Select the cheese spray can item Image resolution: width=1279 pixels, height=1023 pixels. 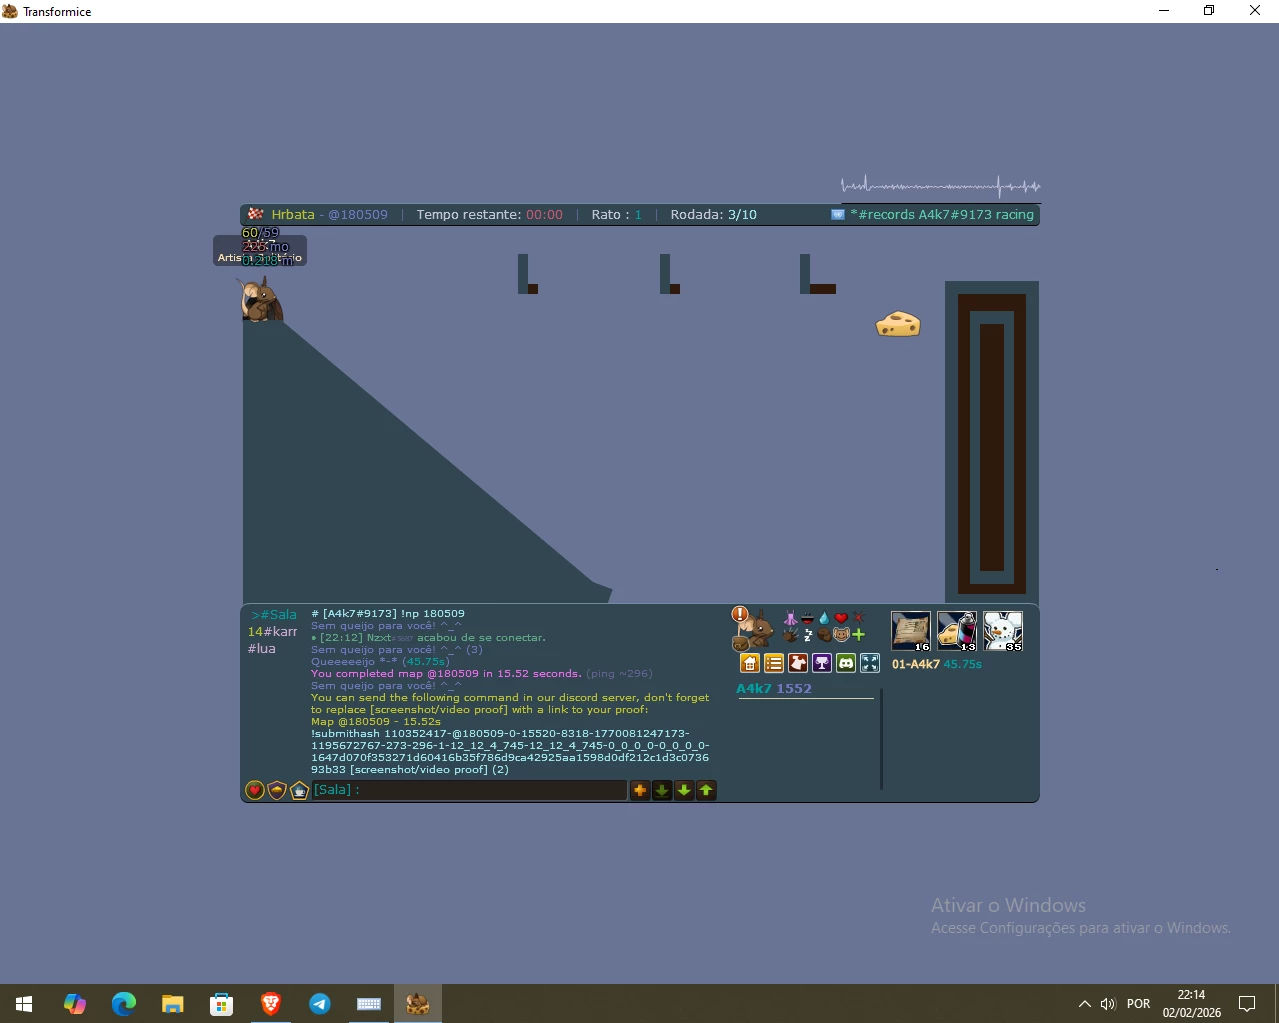pos(957,631)
